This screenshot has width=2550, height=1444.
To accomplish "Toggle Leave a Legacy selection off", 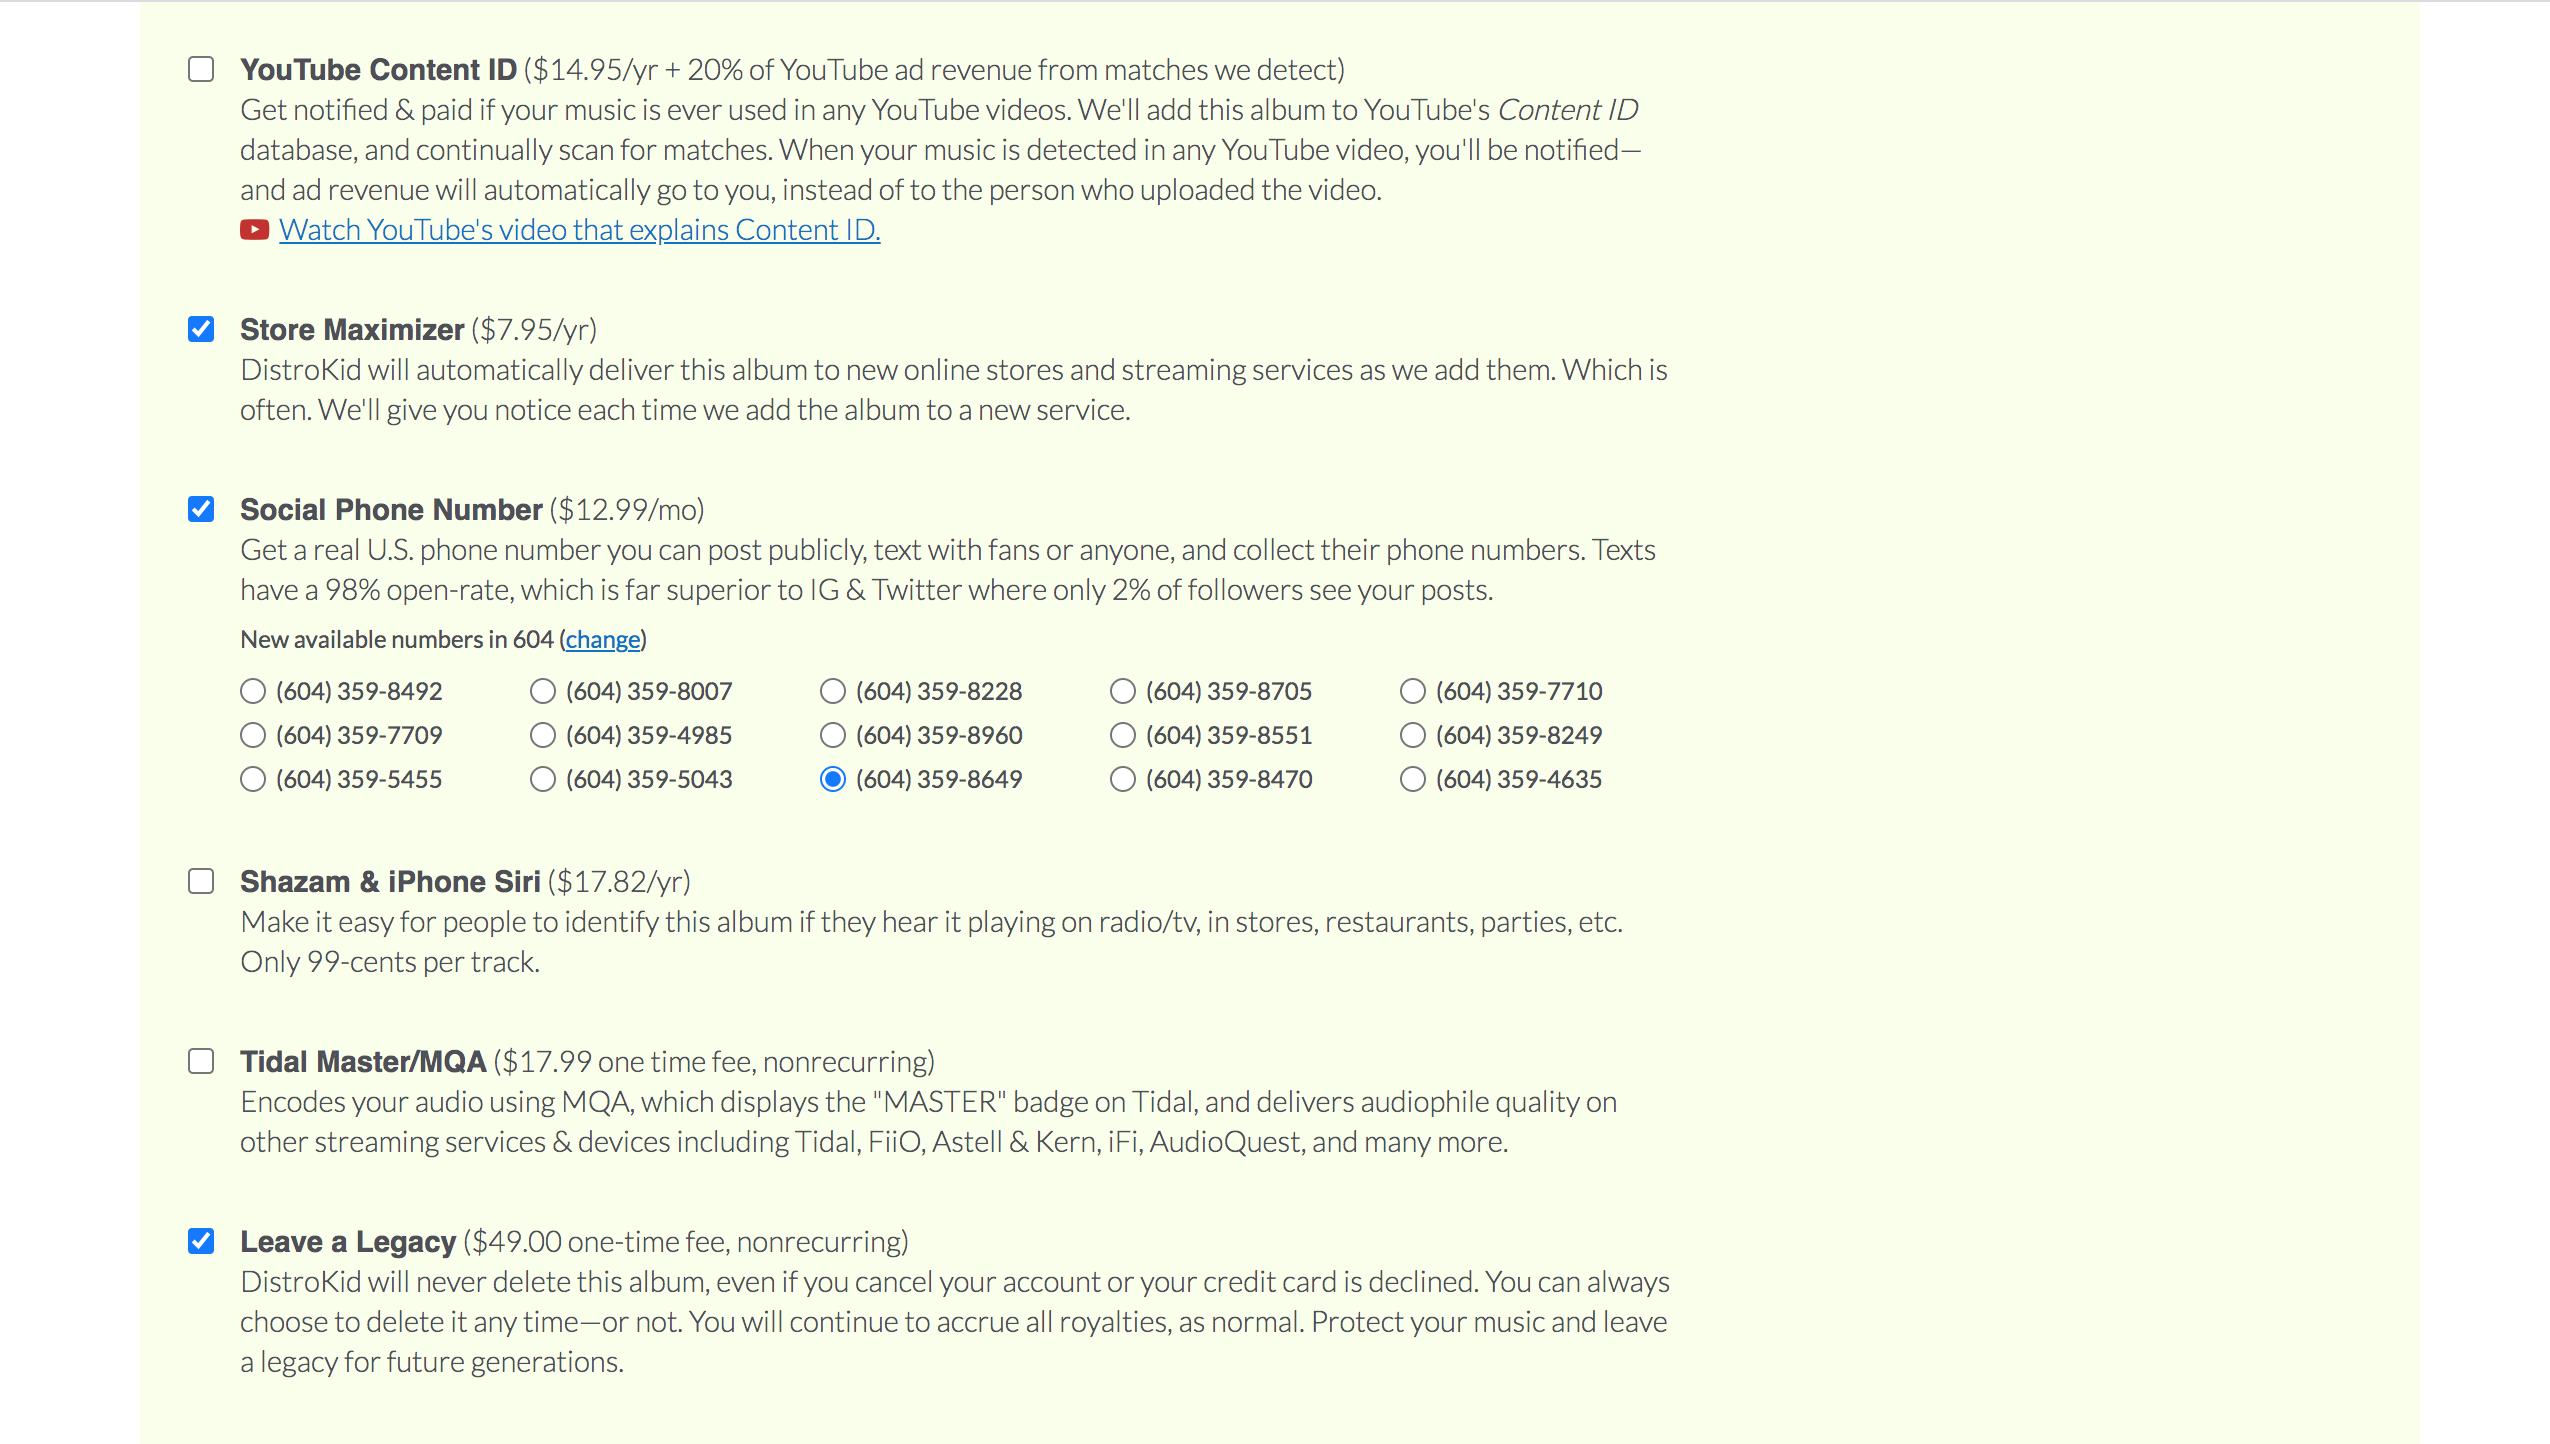I will pyautogui.click(x=201, y=1241).
